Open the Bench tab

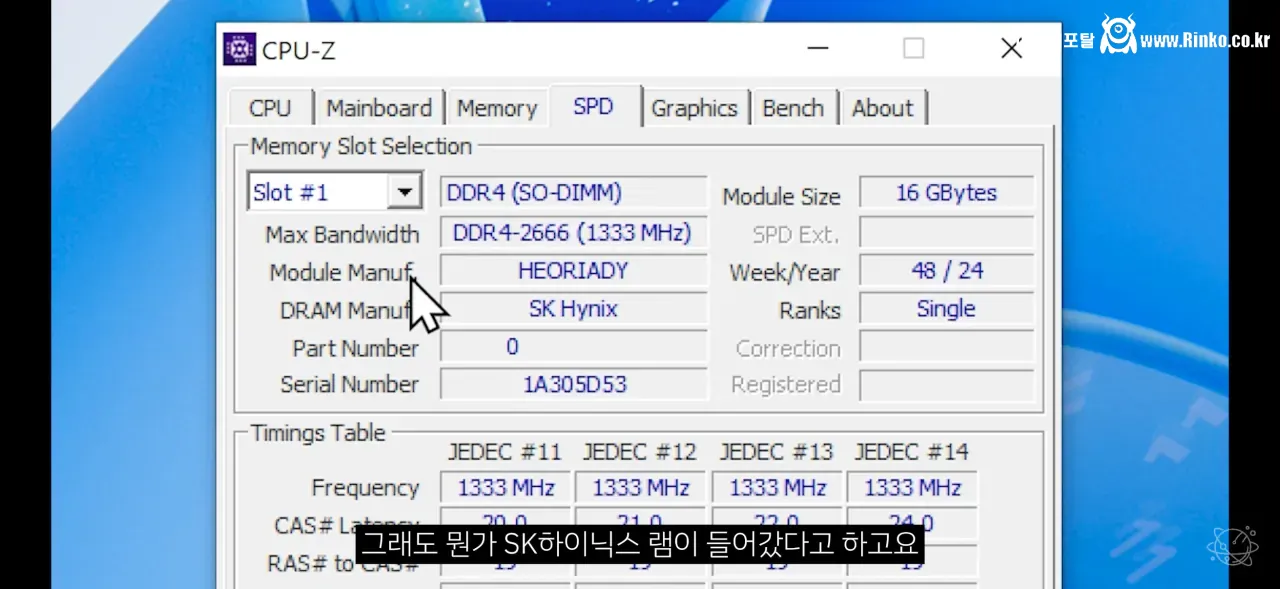coord(794,107)
